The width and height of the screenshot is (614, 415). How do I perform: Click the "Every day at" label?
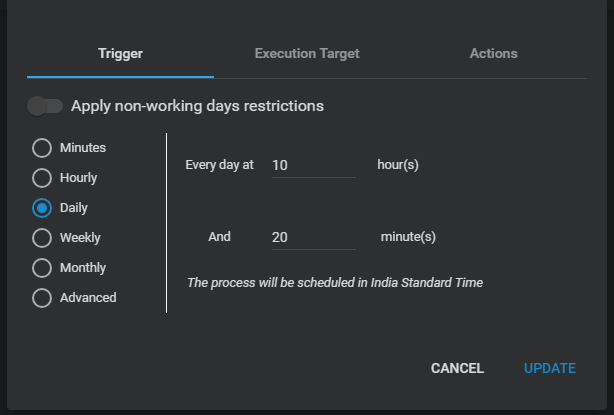219,165
